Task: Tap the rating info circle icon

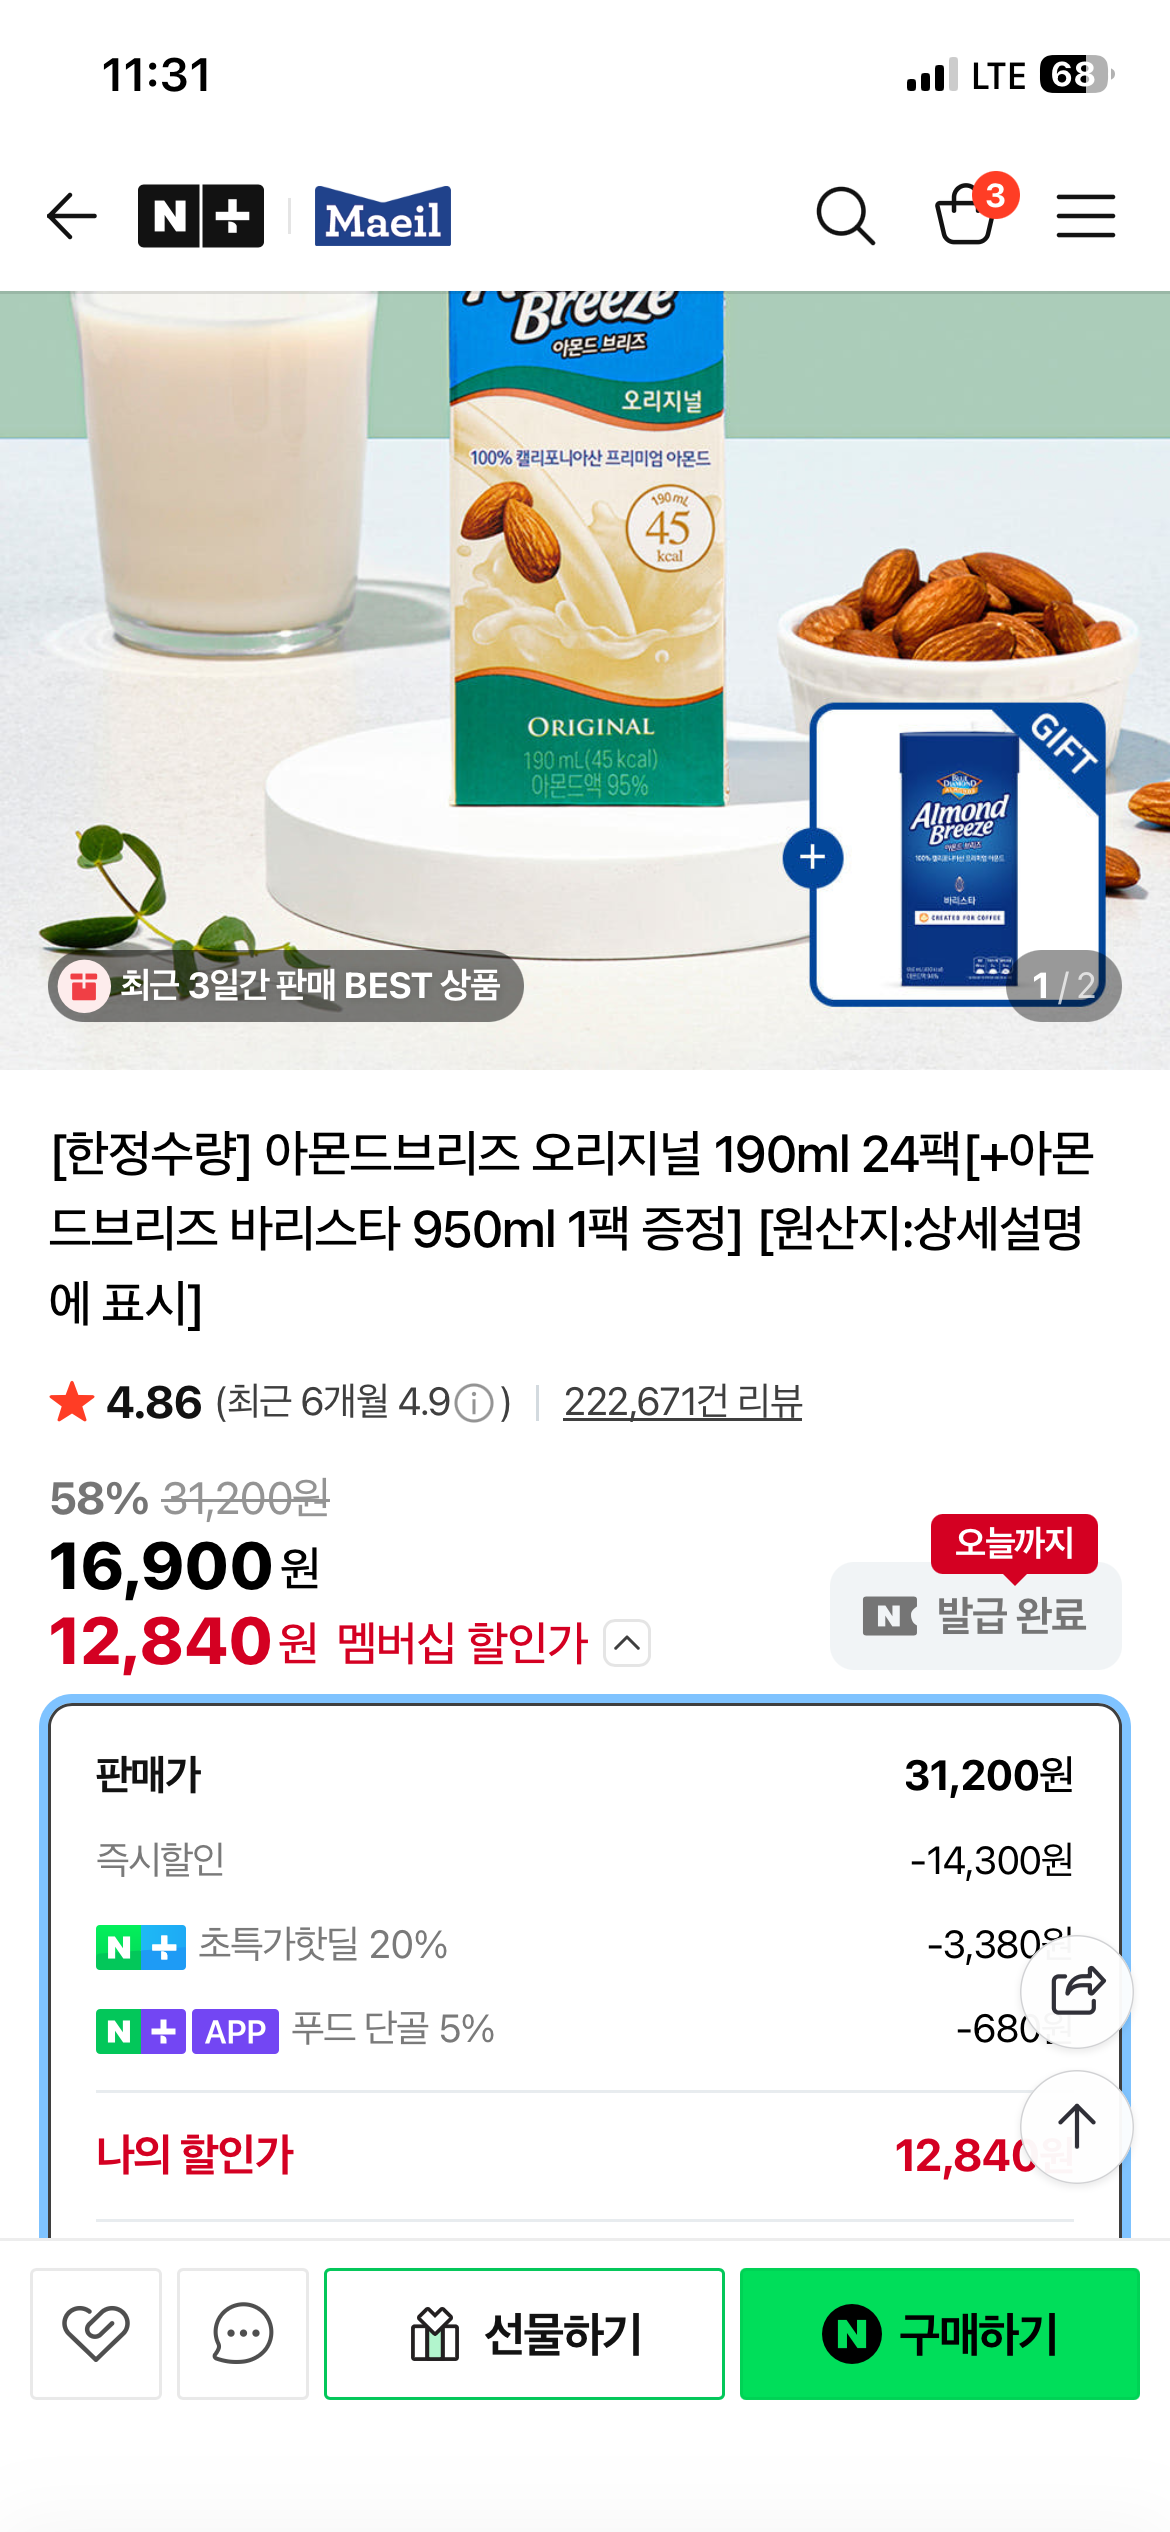Action: [474, 1403]
